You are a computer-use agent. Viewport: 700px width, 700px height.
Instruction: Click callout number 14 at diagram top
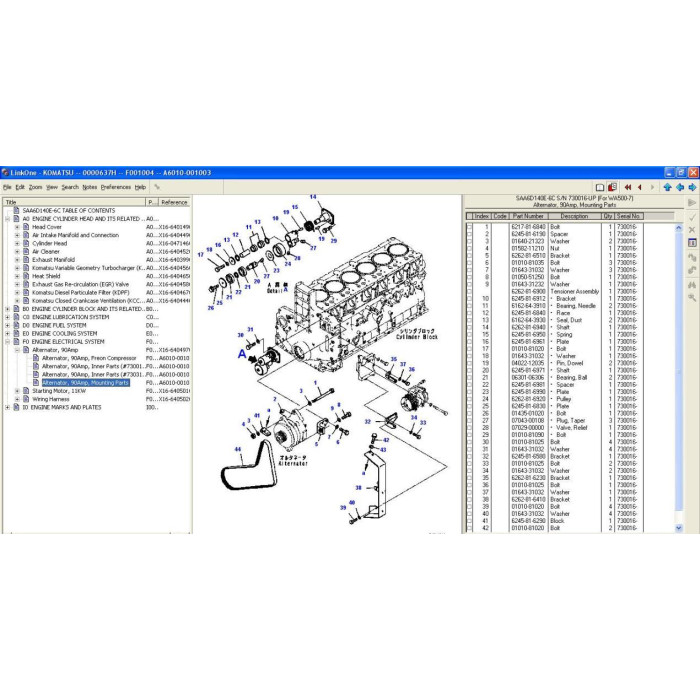(313, 197)
